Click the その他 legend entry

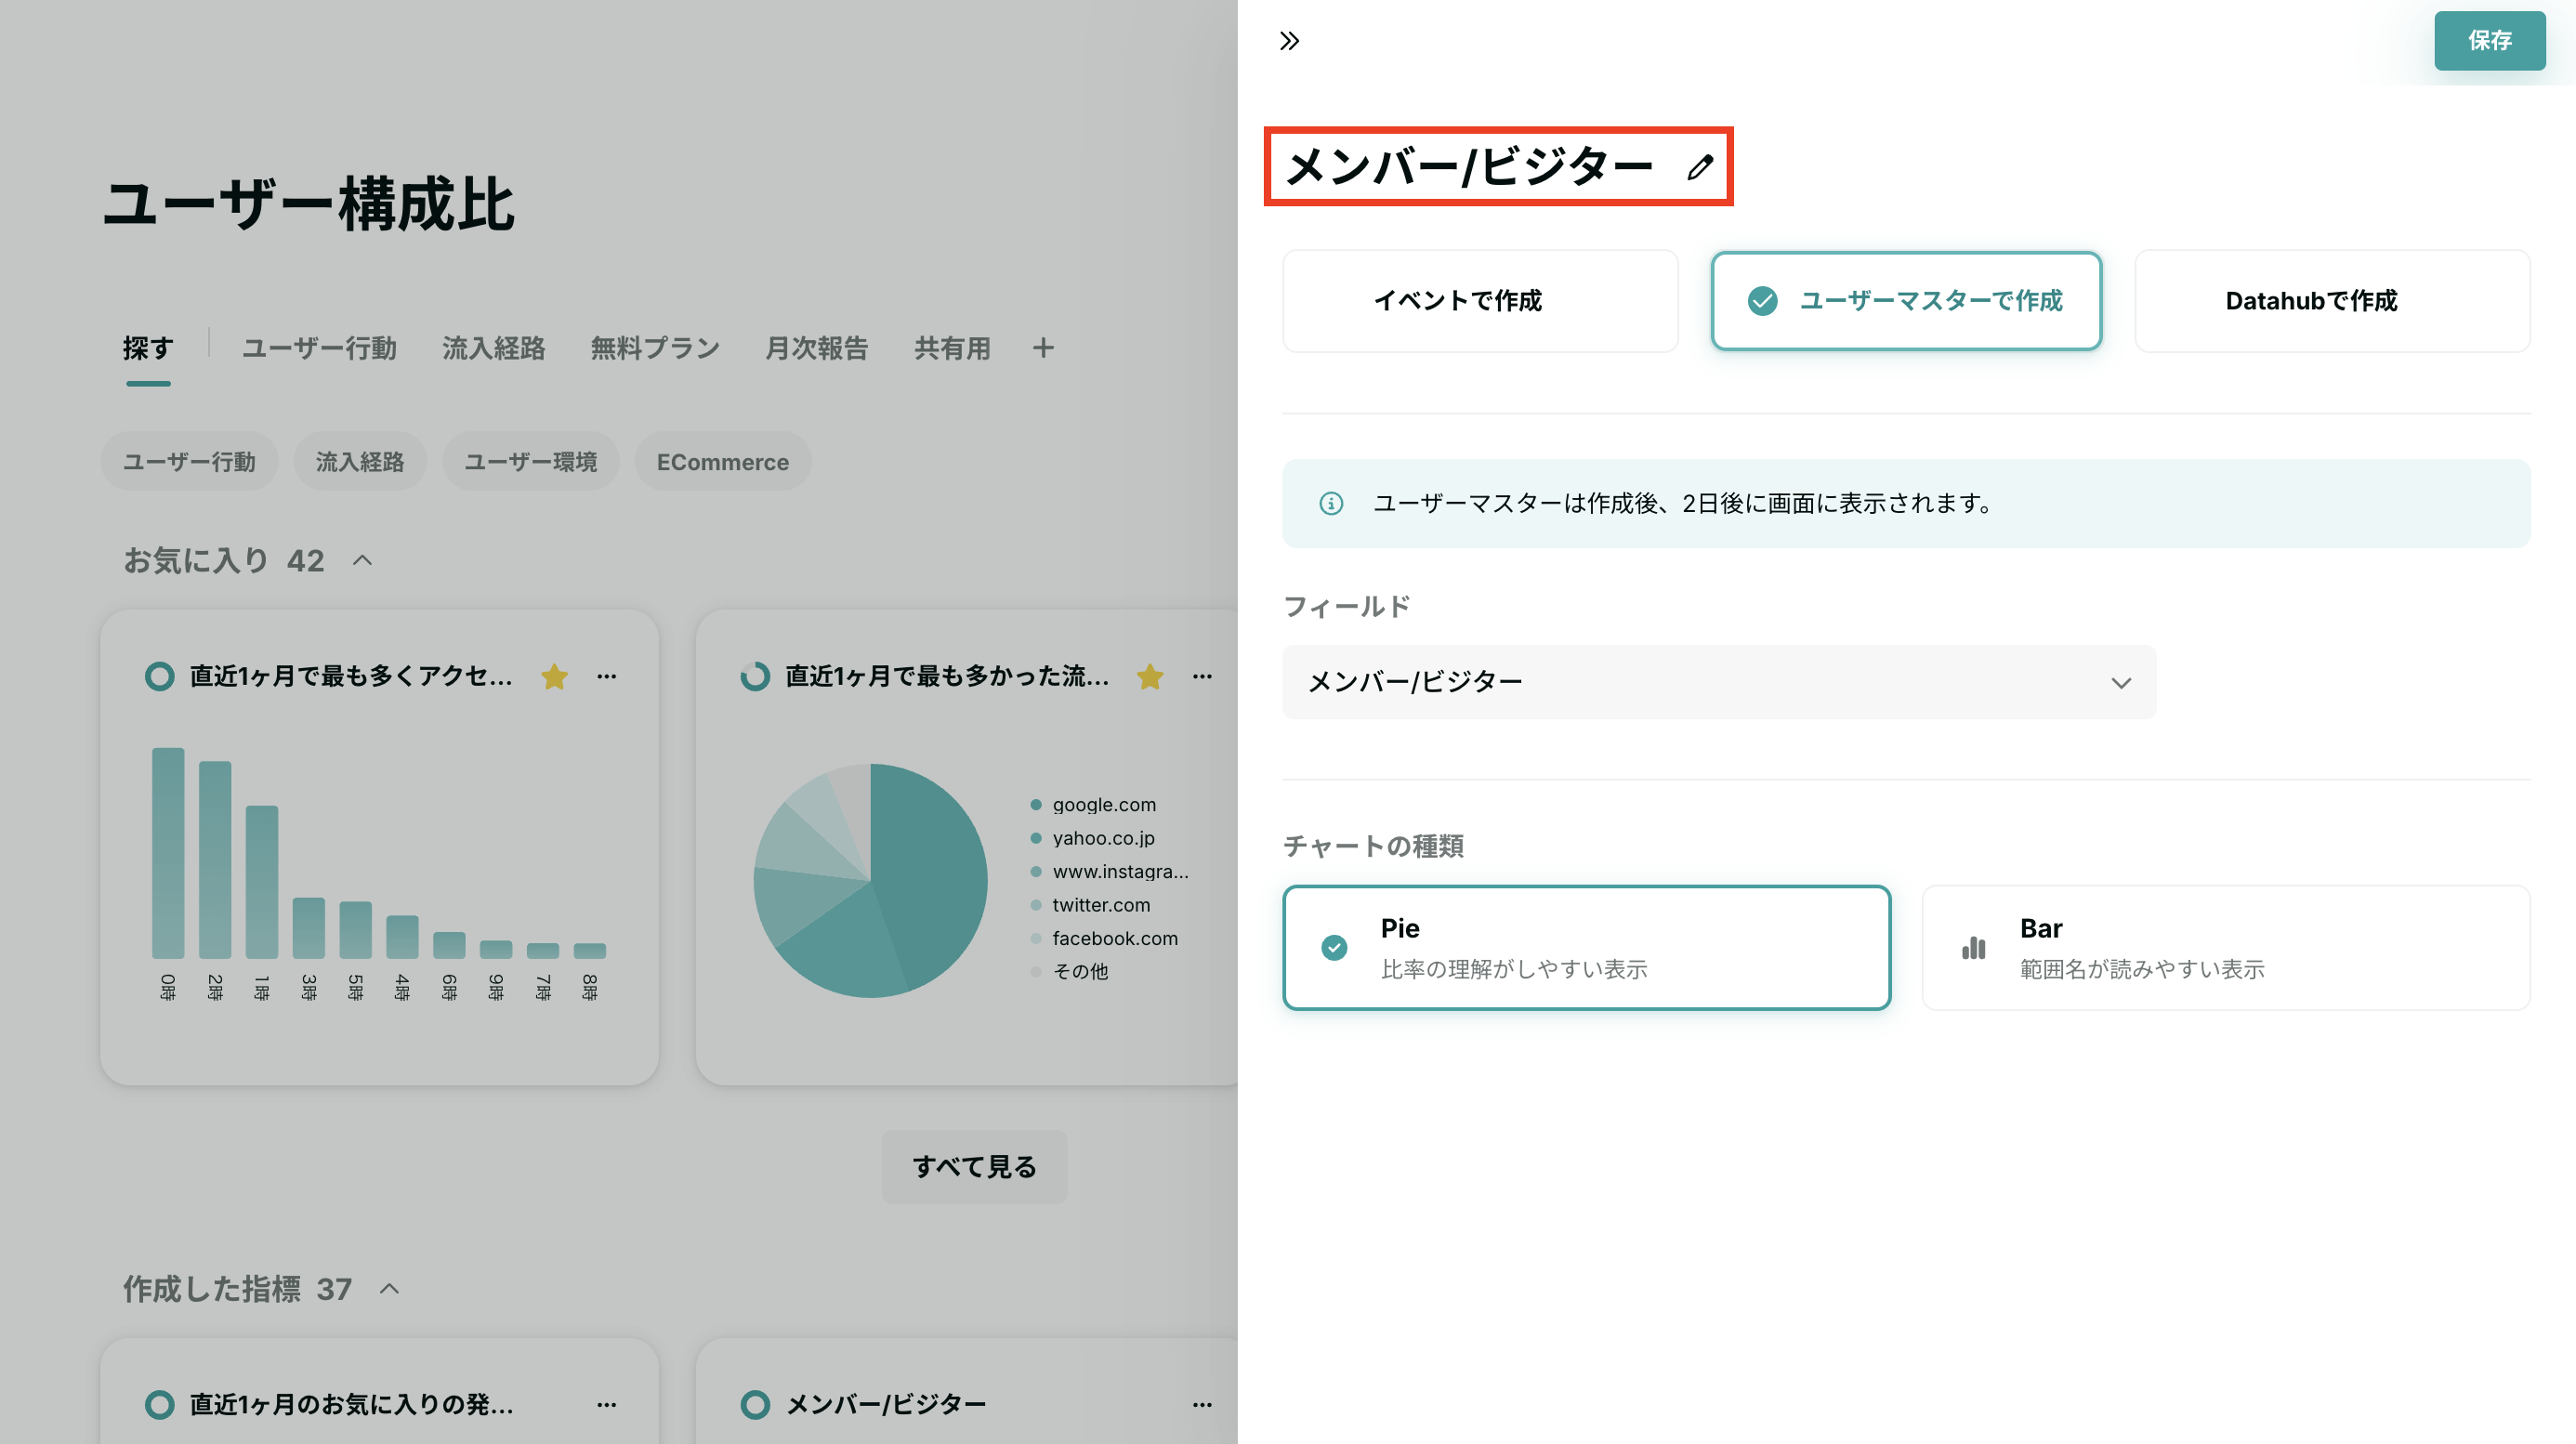1070,972
